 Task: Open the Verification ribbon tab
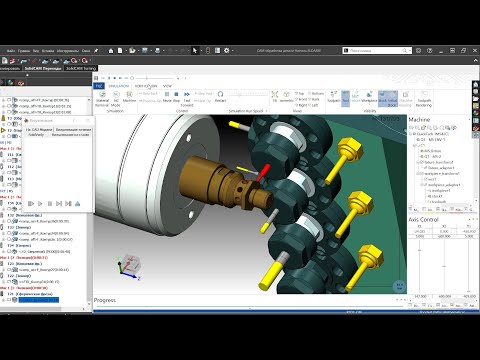(146, 86)
